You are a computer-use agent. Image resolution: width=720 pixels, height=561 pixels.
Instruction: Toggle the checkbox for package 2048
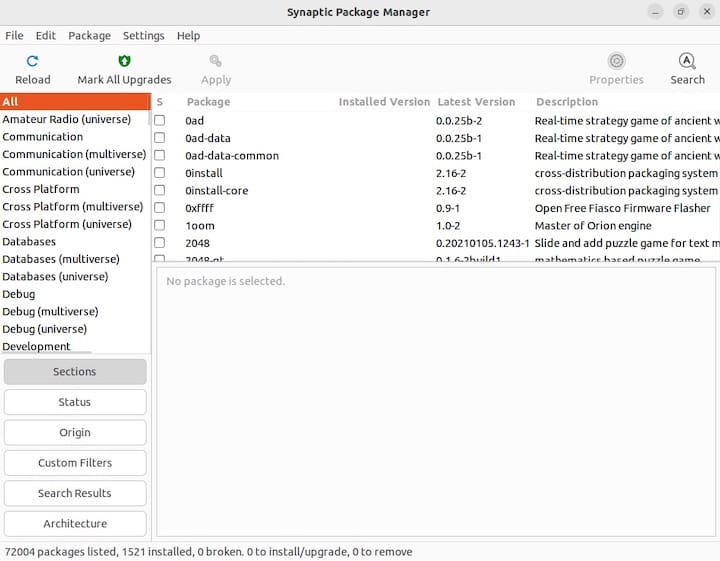159,242
